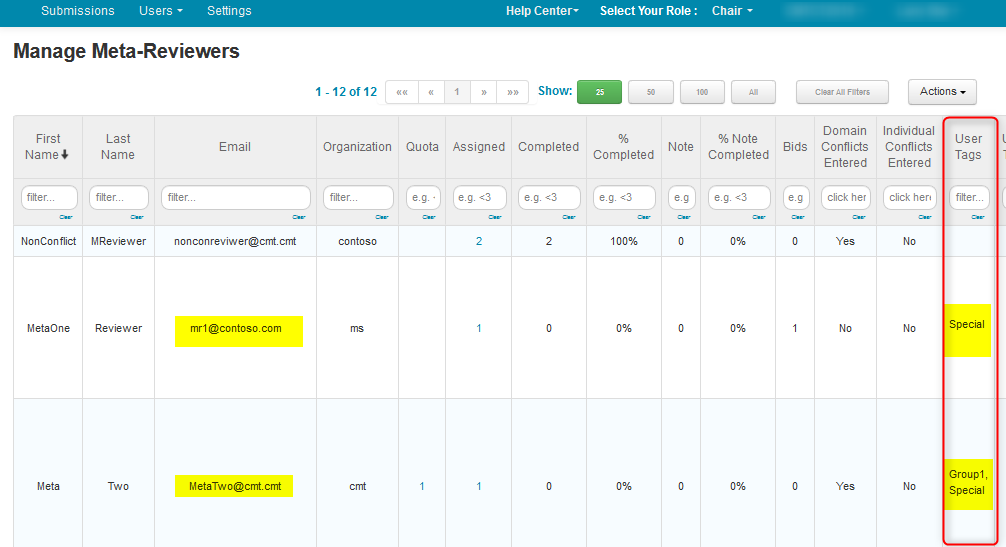Open the Settings menu item
This screenshot has width=1006, height=547.
click(x=229, y=11)
